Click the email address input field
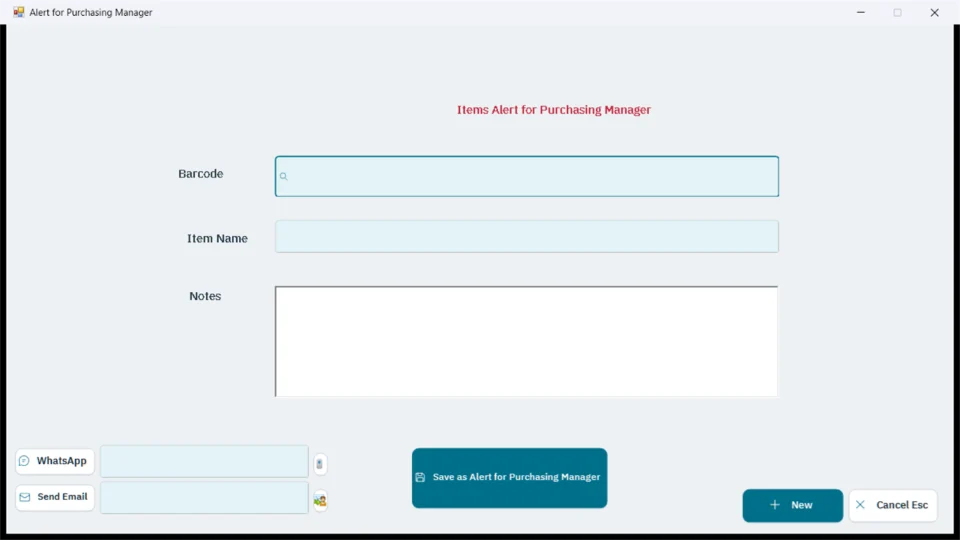Viewport: 960px width, 540px height. pyautogui.click(x=204, y=498)
